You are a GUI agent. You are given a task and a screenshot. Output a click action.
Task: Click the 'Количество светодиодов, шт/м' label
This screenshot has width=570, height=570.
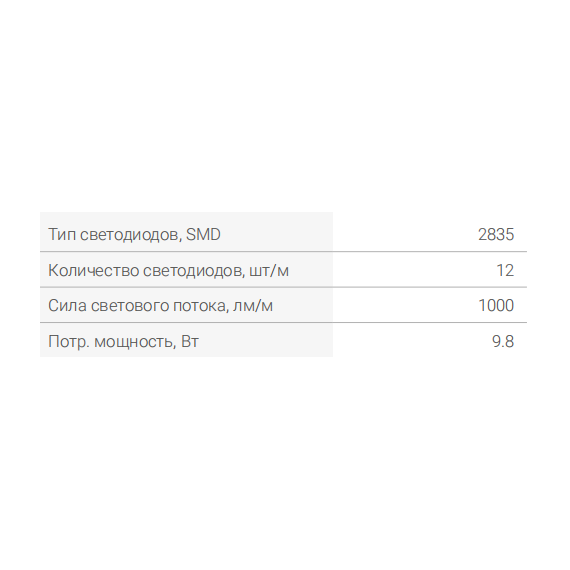click(x=168, y=270)
